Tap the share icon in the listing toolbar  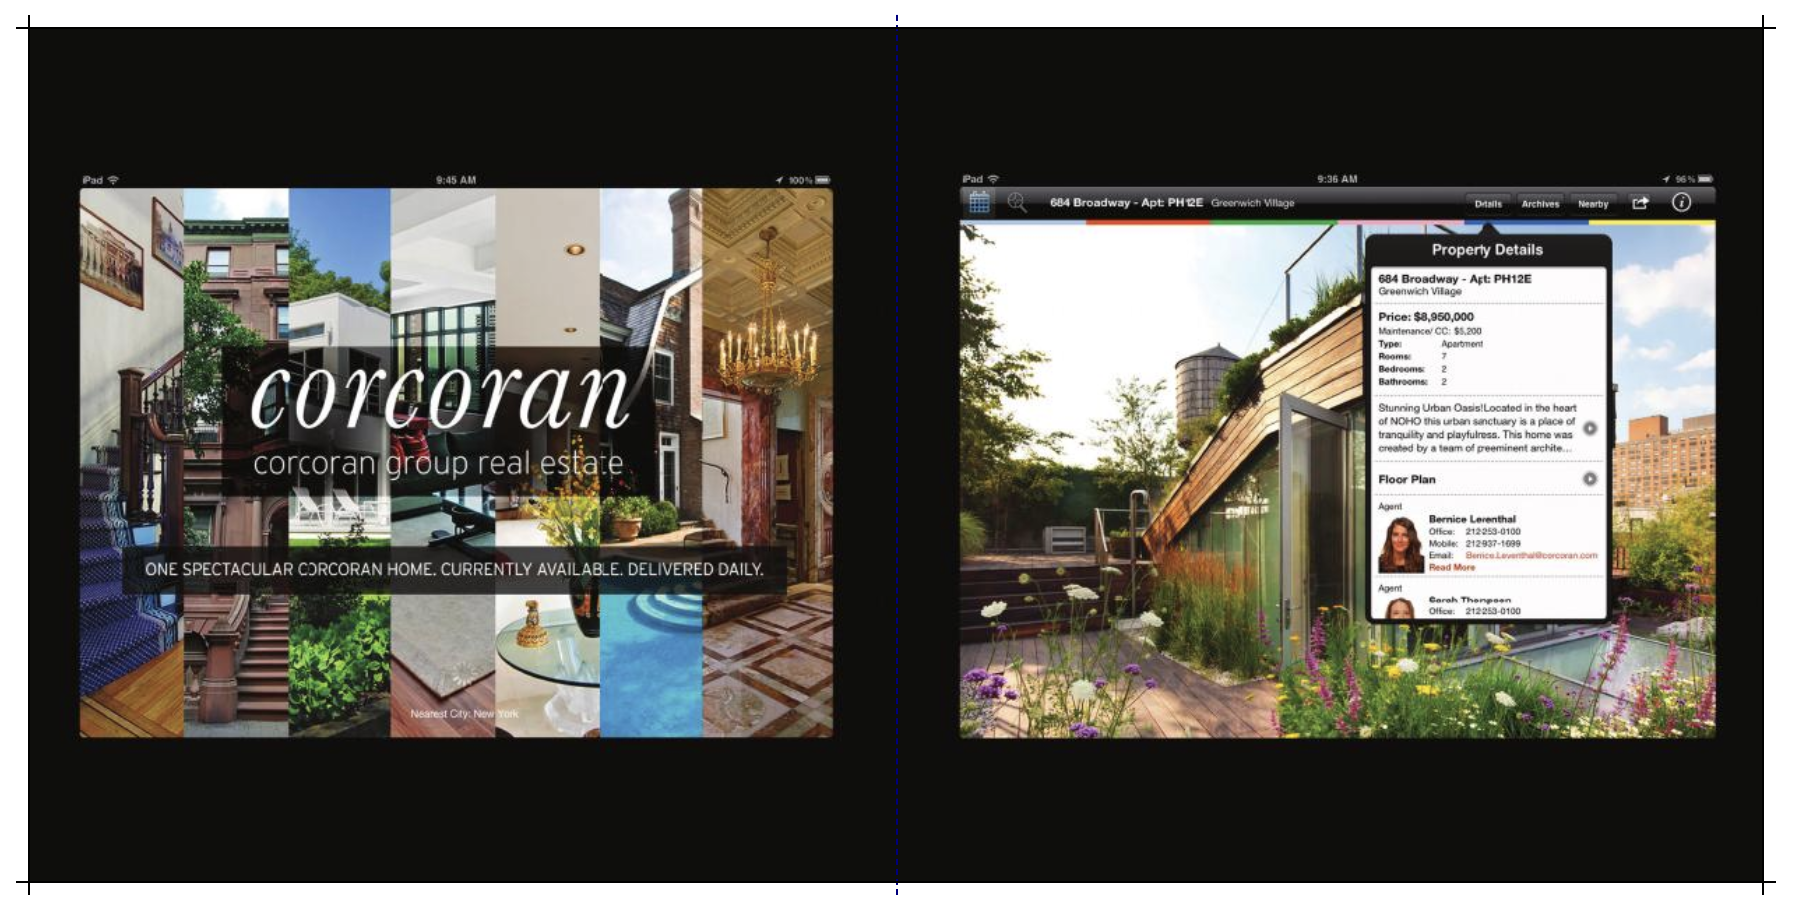tap(1640, 202)
